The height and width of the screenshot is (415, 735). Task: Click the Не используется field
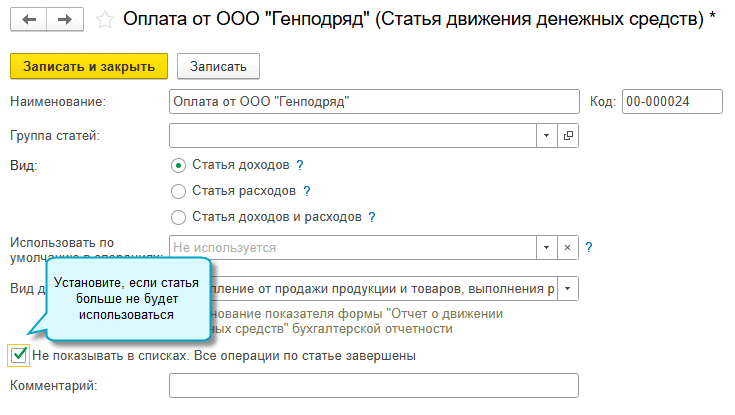point(352,247)
